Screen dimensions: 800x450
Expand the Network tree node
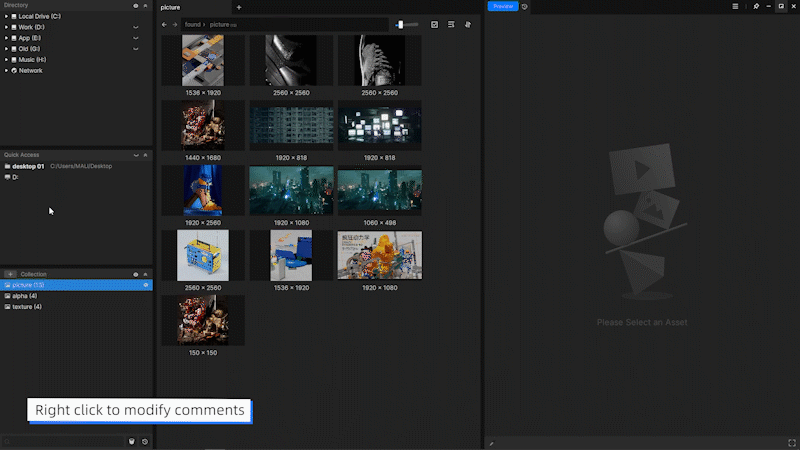tap(6, 71)
